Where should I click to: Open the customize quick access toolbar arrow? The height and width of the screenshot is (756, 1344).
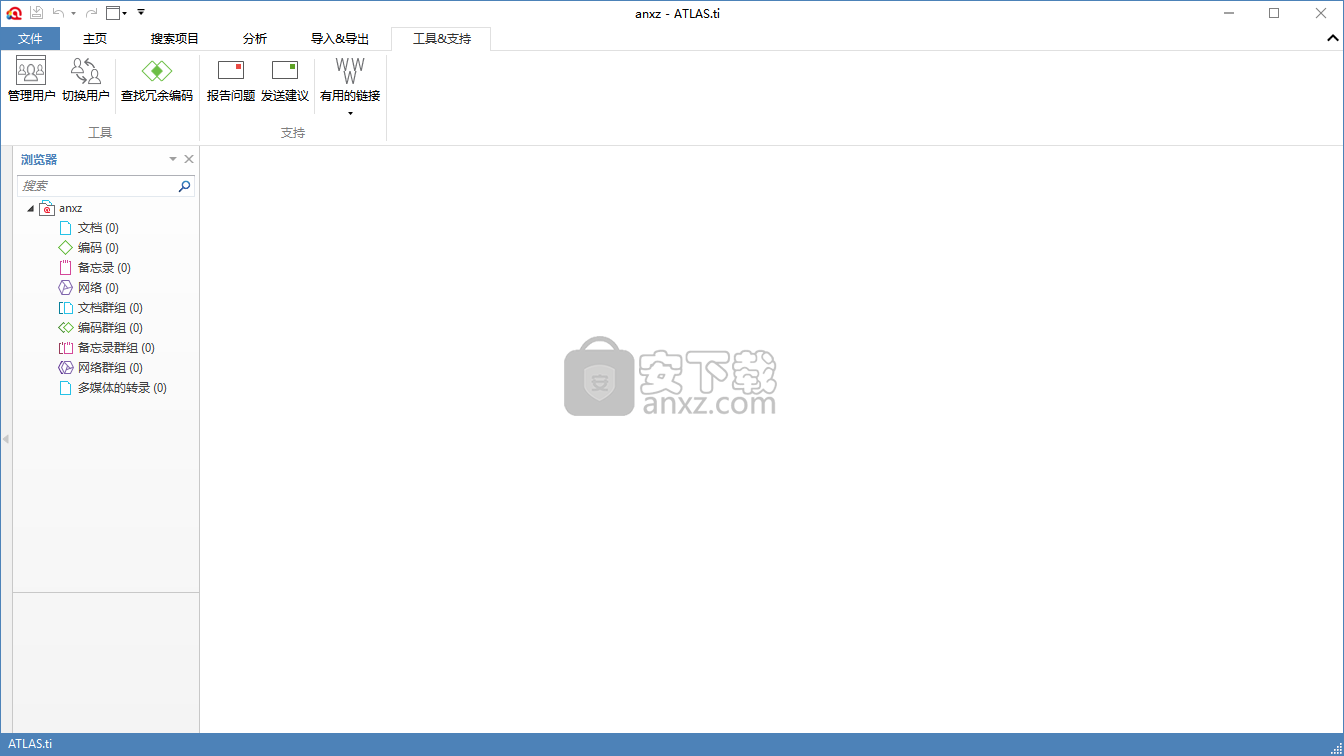(141, 13)
